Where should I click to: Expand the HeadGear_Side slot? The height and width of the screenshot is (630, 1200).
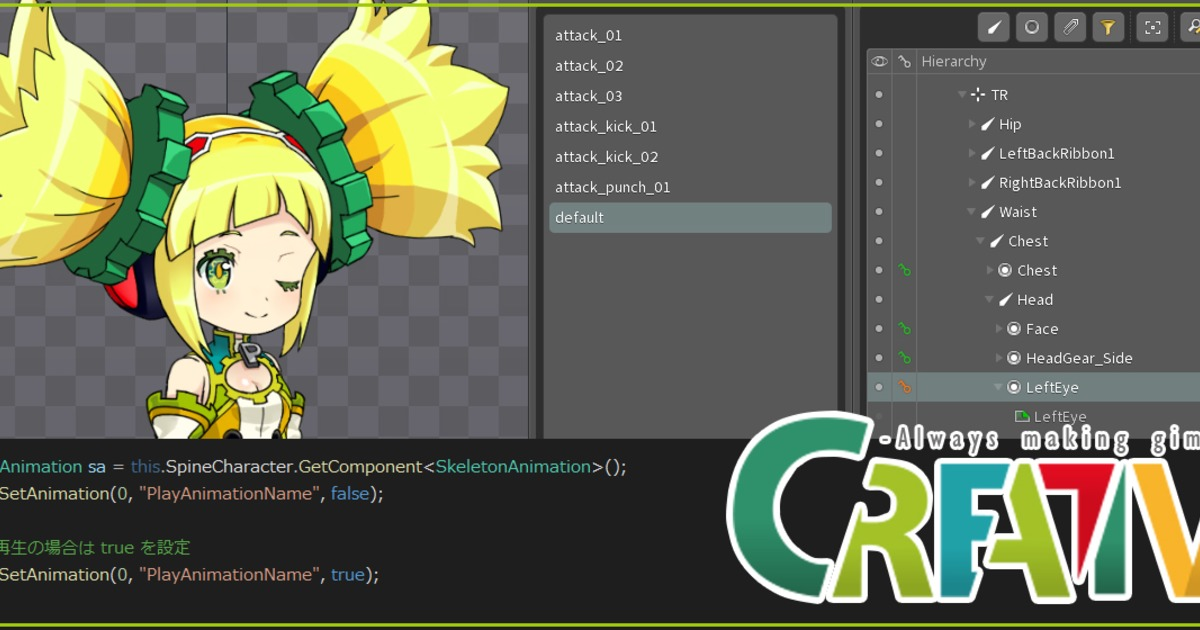(999, 358)
